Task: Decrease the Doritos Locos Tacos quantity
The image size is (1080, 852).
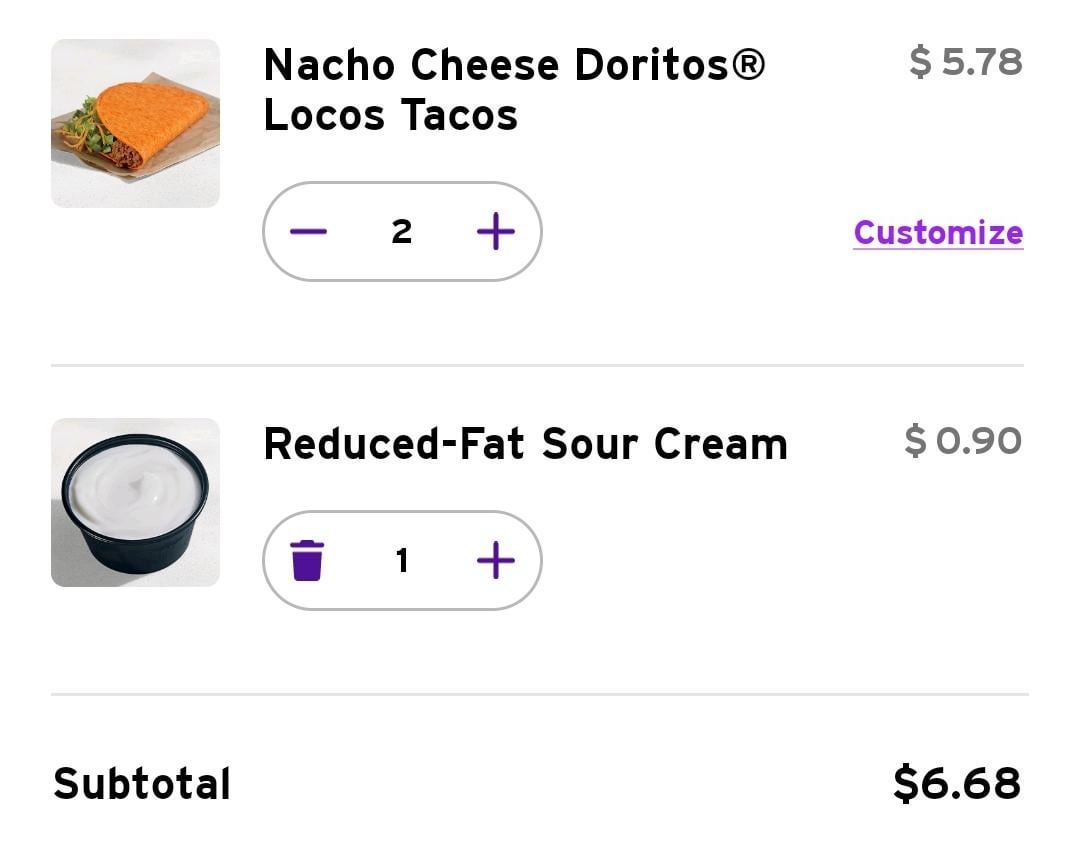Action: coord(308,232)
